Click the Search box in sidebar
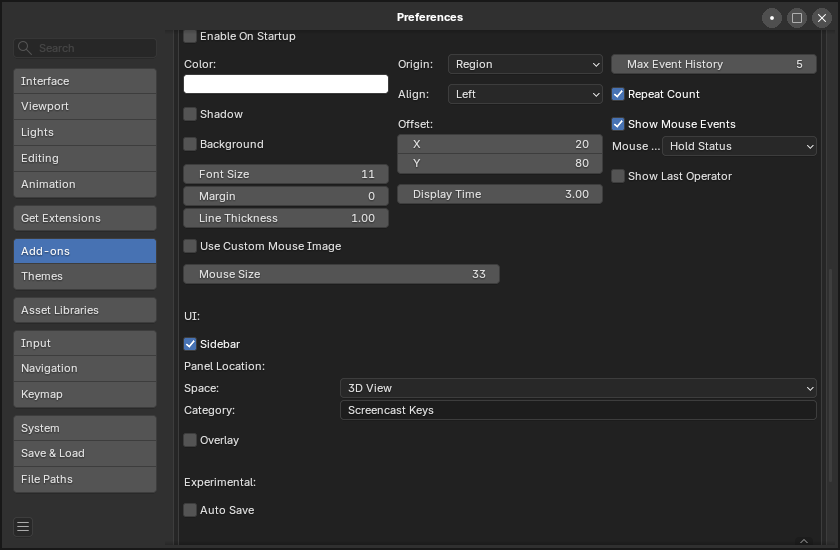 (x=85, y=48)
